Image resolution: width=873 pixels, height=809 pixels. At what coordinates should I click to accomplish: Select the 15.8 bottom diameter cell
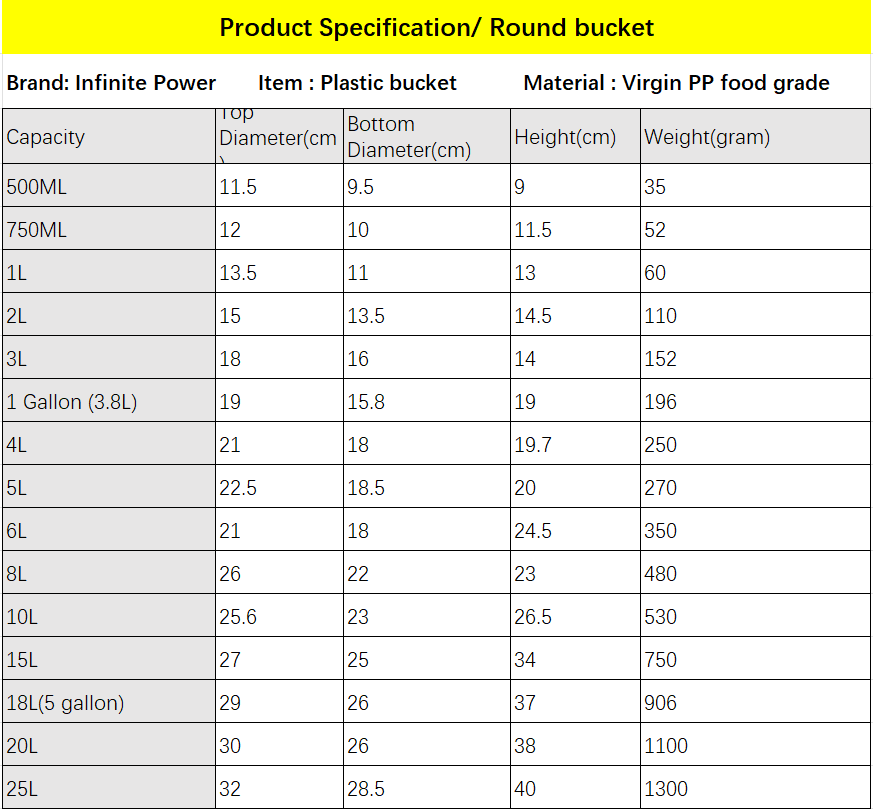coord(427,400)
